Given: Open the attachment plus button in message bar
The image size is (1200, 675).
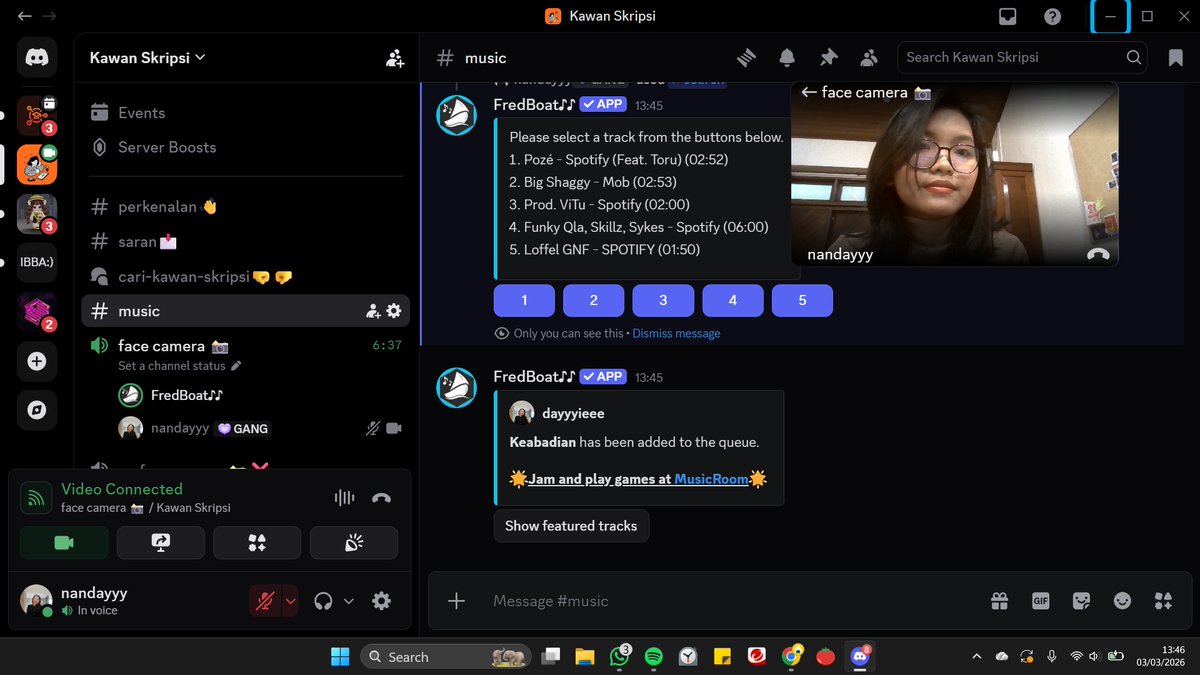Looking at the screenshot, I should pos(456,601).
